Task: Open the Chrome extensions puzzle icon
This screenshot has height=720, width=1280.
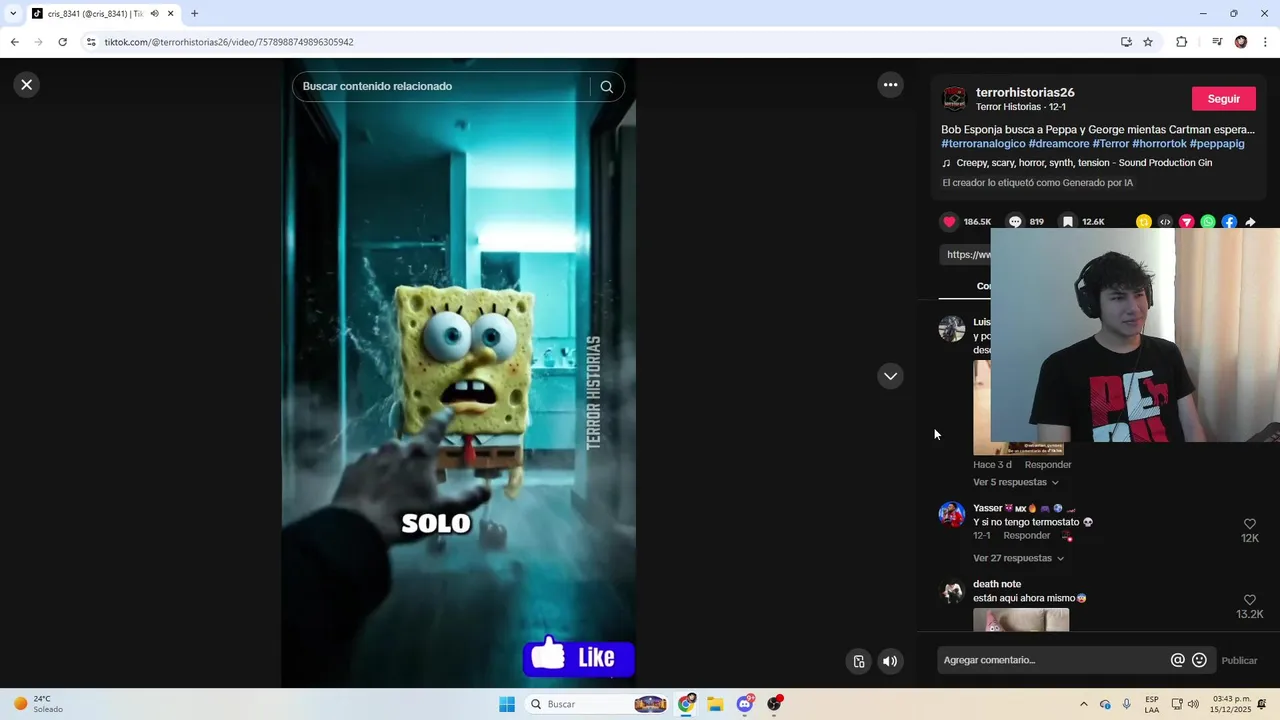Action: [x=1181, y=42]
